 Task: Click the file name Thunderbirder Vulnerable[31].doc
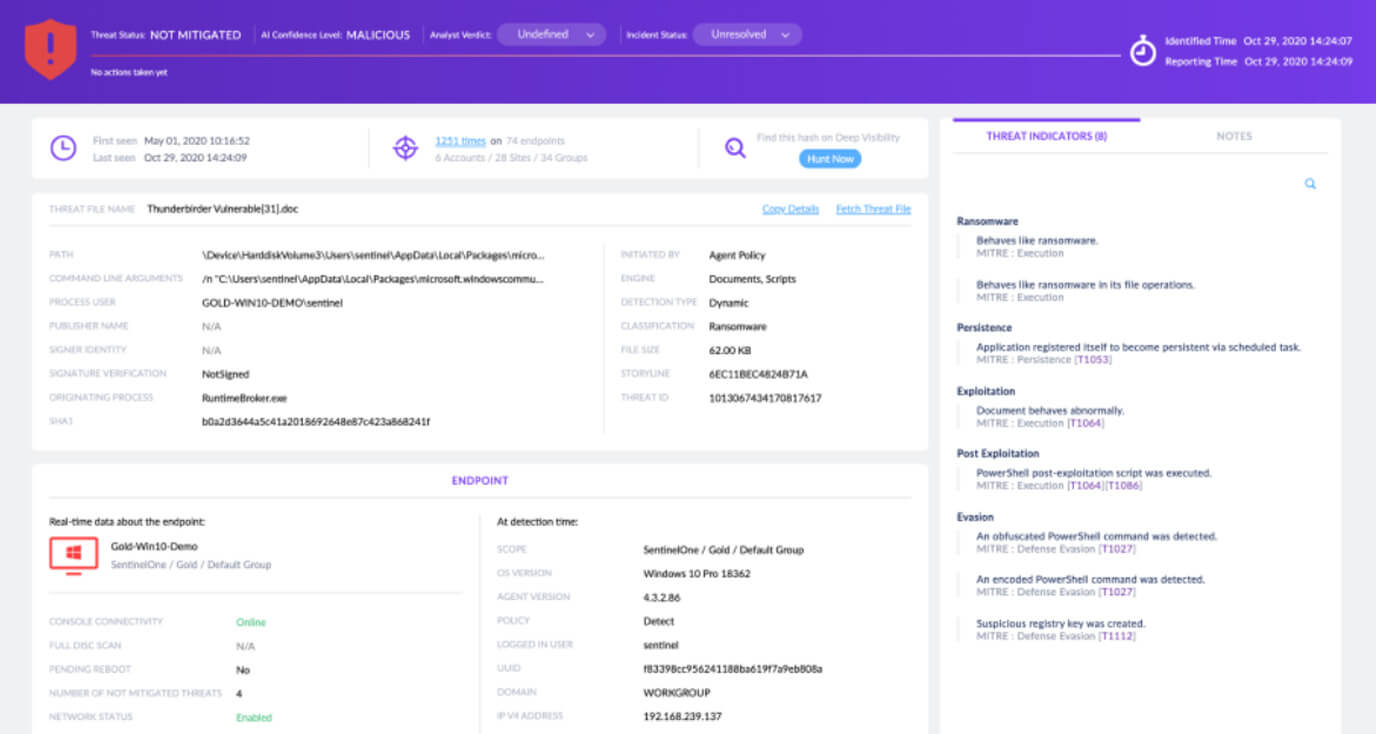pyautogui.click(x=223, y=209)
